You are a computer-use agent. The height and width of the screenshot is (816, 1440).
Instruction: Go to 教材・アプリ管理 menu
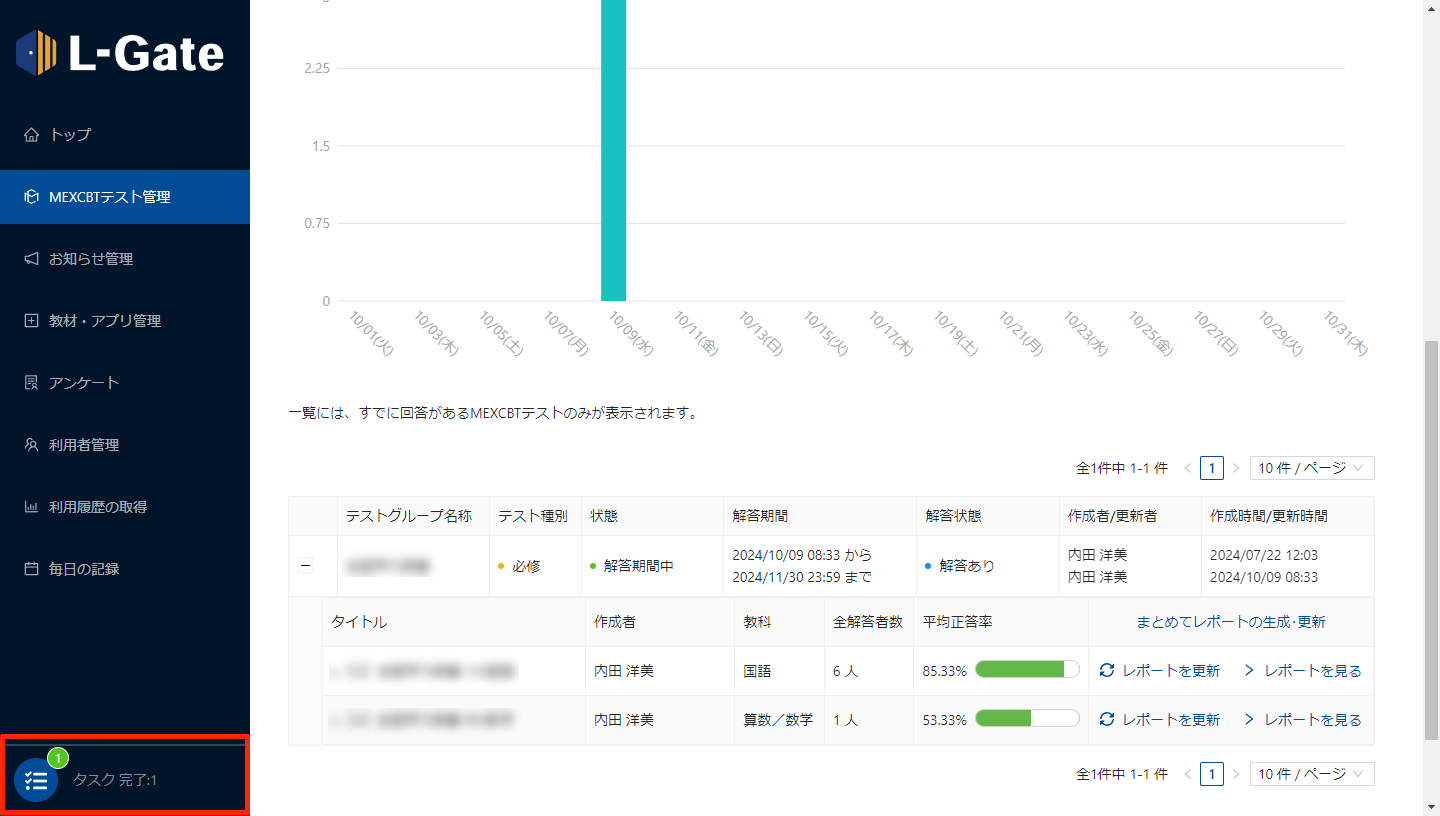[x=105, y=321]
